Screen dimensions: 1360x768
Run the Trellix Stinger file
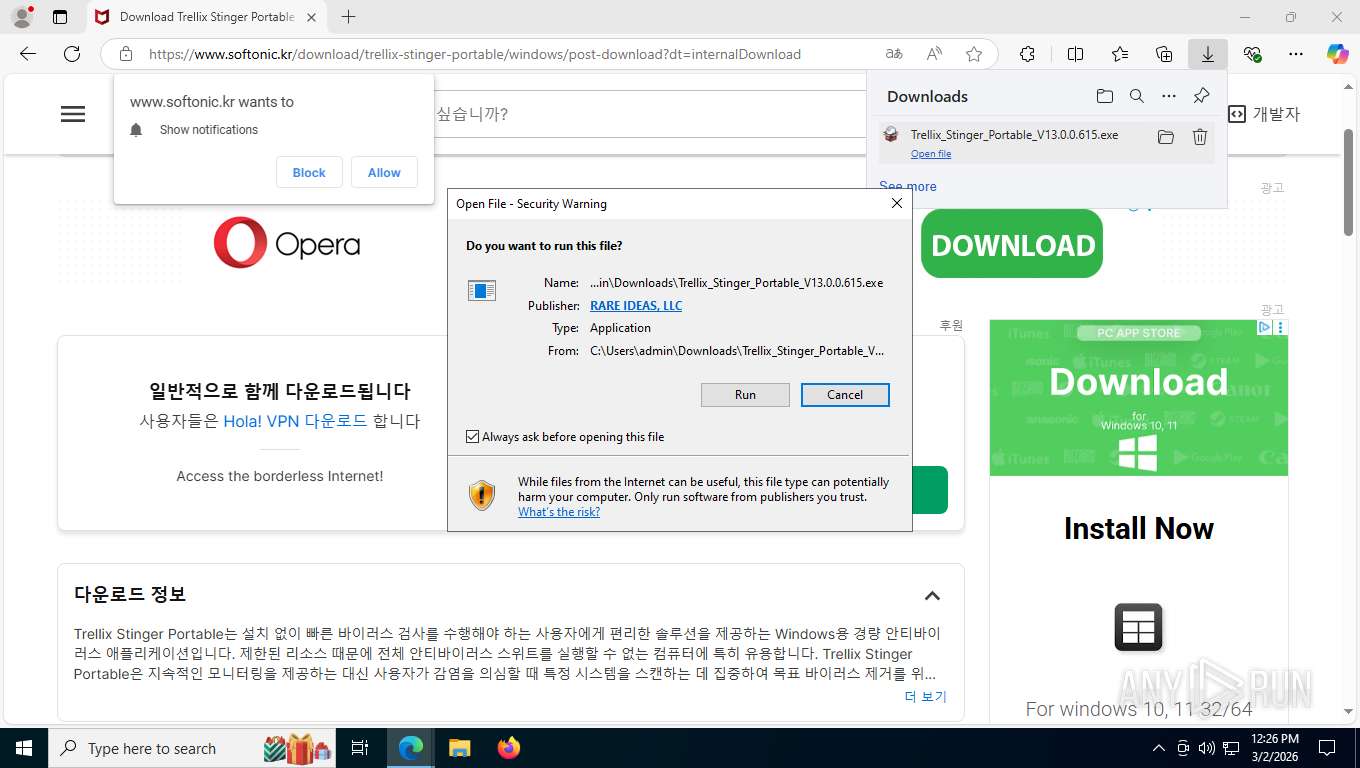click(x=745, y=395)
